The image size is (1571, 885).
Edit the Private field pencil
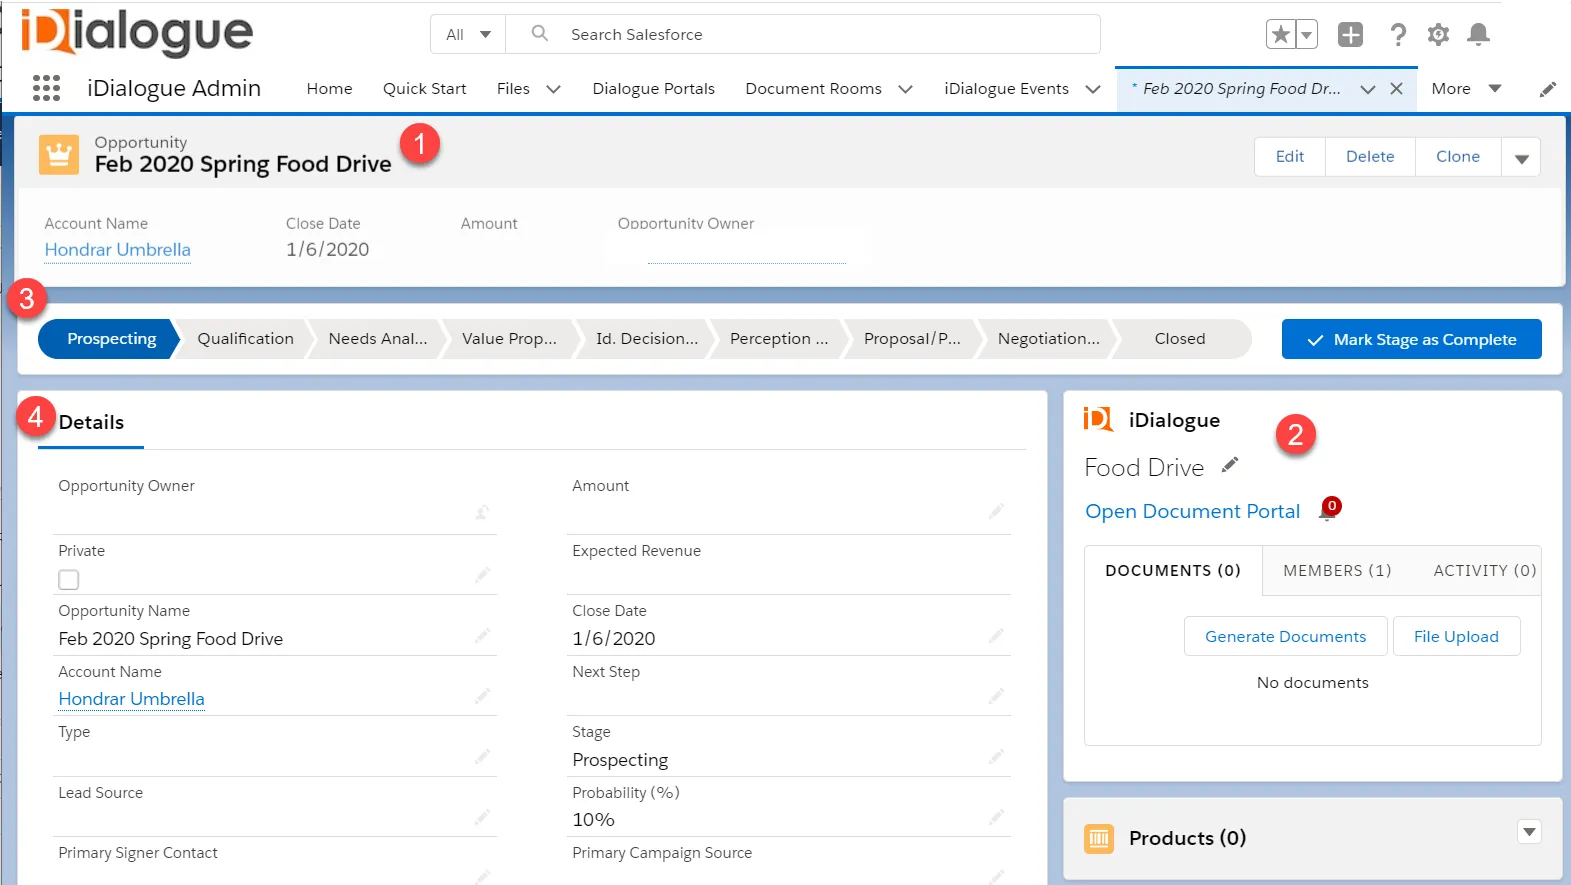point(482,575)
